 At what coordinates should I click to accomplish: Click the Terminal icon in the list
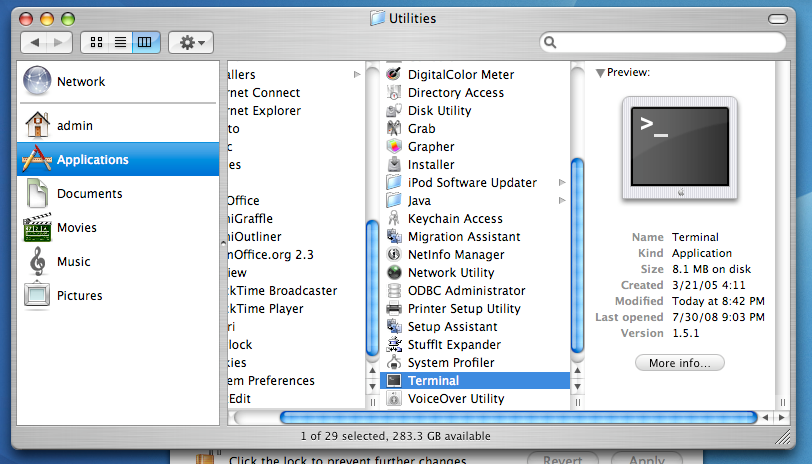point(394,380)
